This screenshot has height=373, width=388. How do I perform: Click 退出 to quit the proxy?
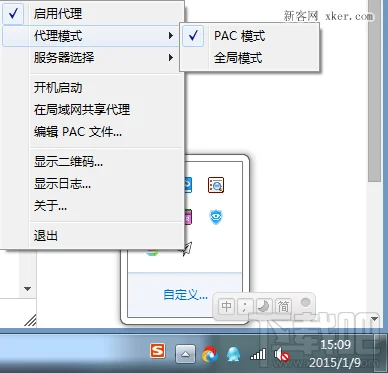coord(93,236)
